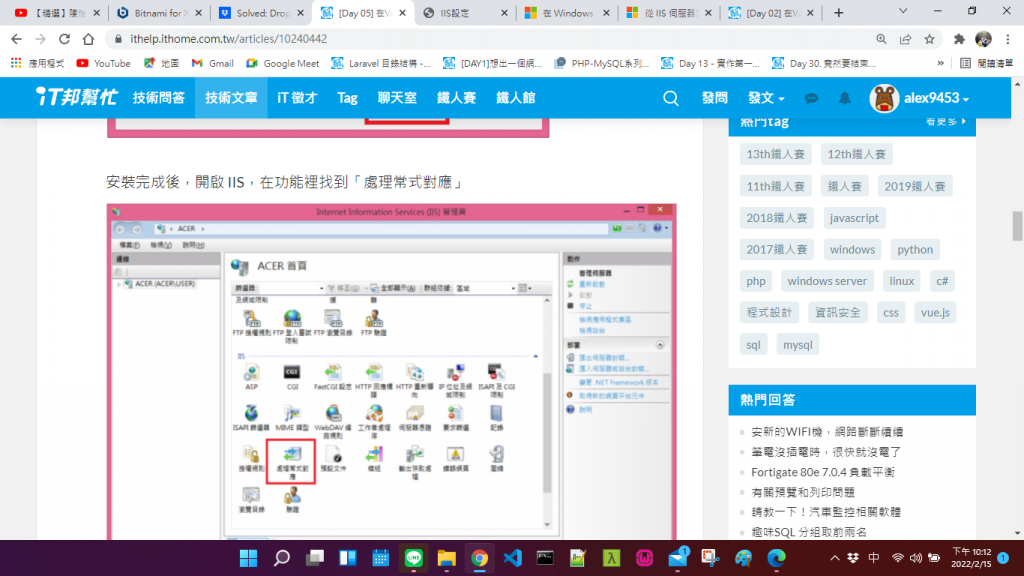This screenshot has width=1024, height=576.
Task: Open LINE from the taskbar
Action: (413, 558)
